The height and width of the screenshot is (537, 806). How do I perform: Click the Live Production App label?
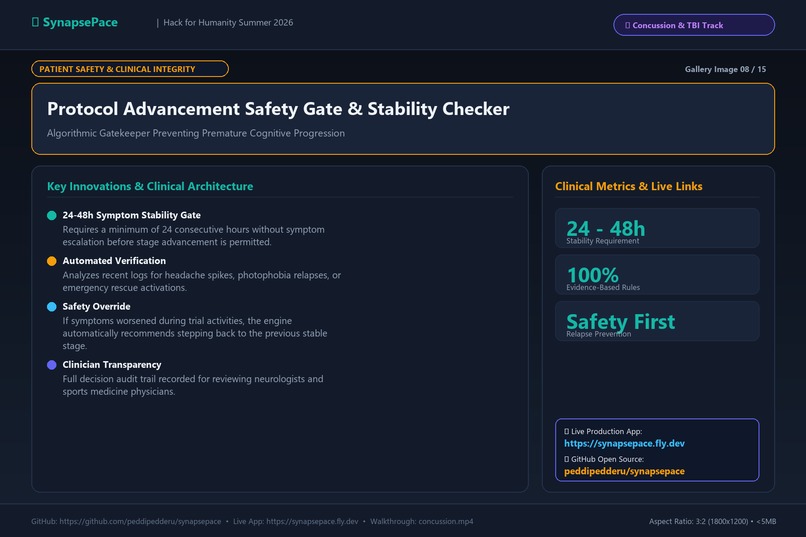[x=603, y=431]
